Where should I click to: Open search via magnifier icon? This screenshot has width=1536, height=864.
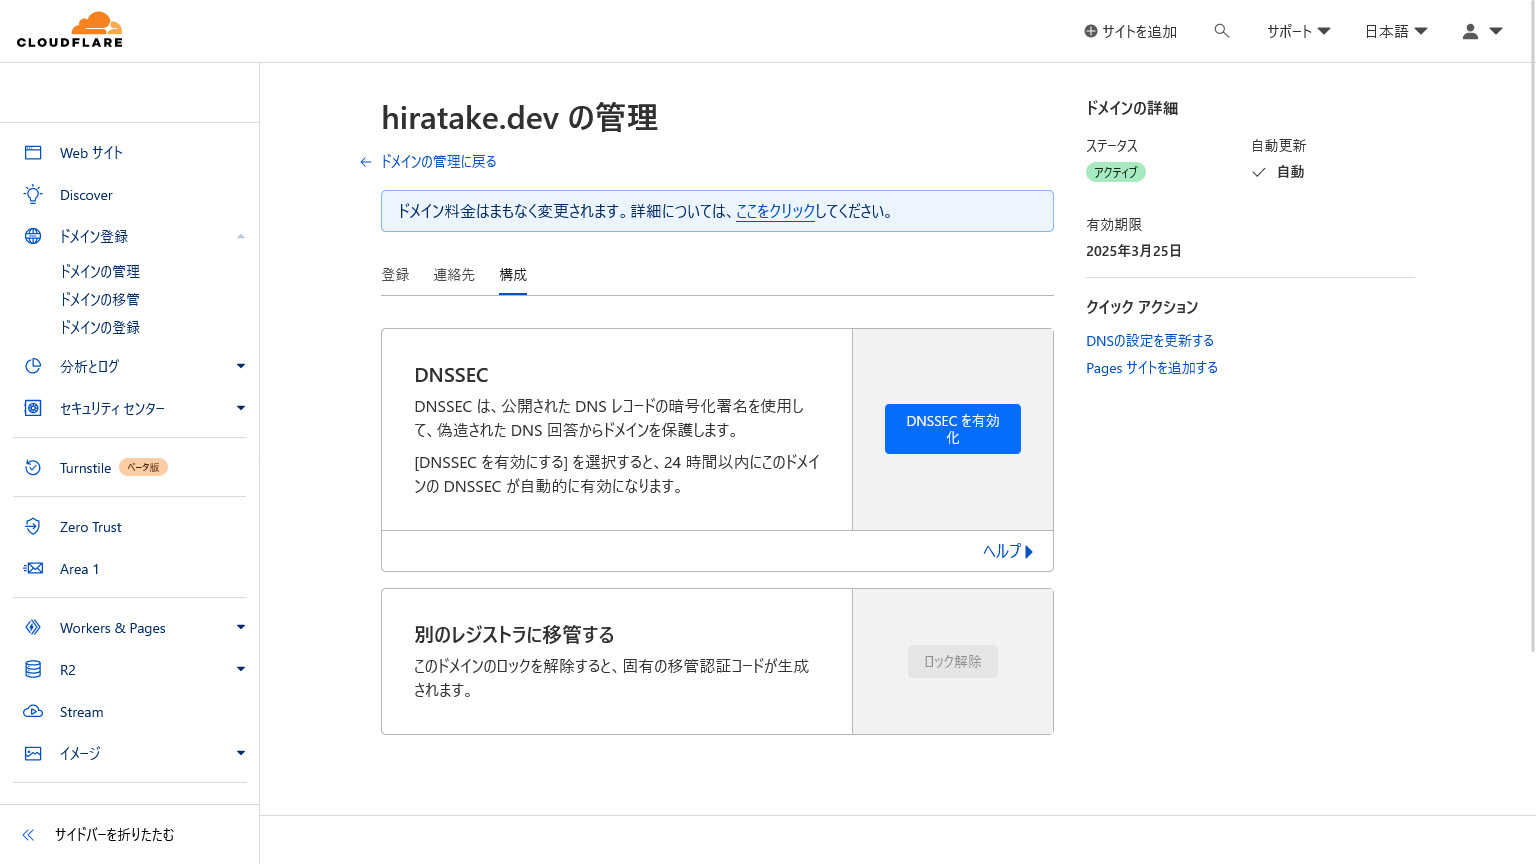(x=1222, y=31)
